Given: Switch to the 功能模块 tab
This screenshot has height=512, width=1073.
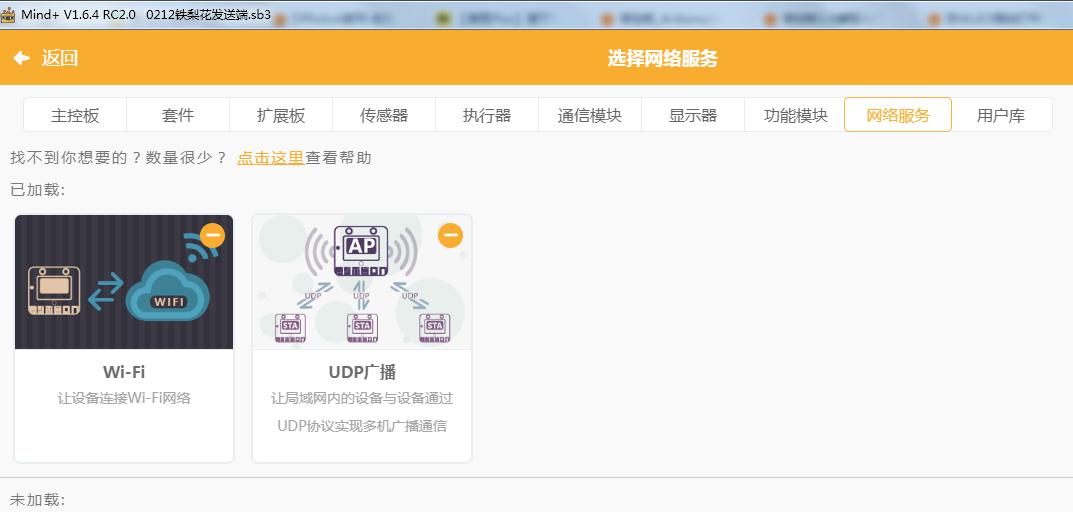Looking at the screenshot, I should point(795,115).
